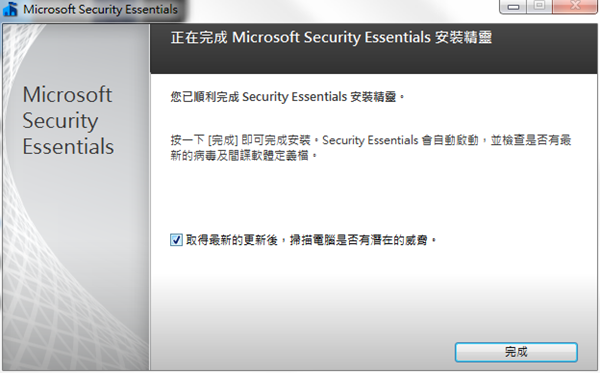Viewport: 600px width, 373px height.
Task: Click the greyed-out maximize window button
Action: click(x=540, y=6)
